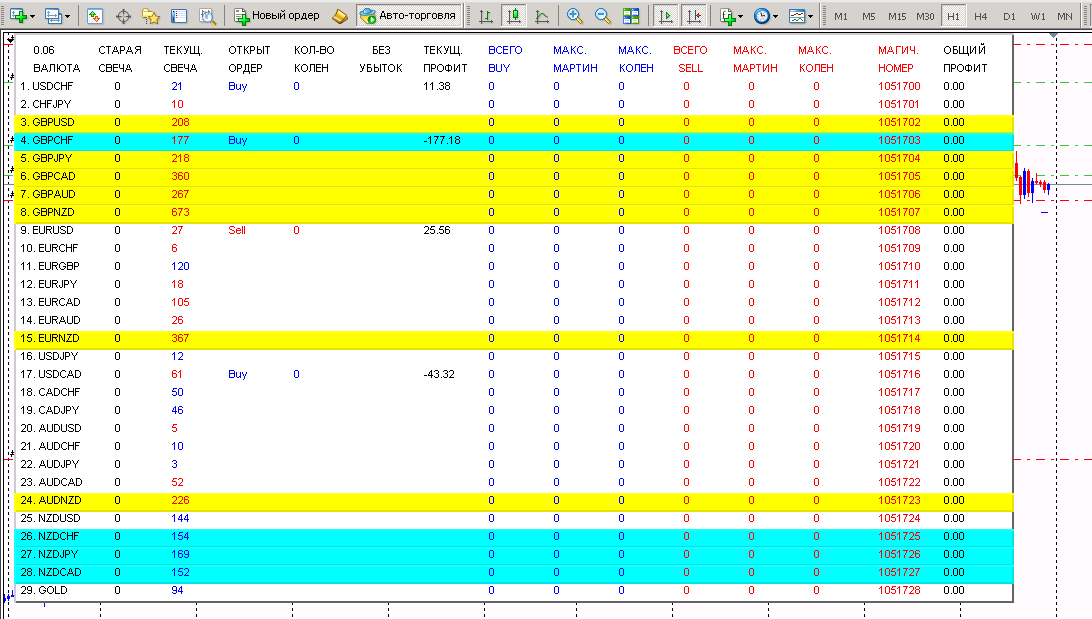Viewport: 1092px width, 619px height.
Task: Click the Новый ордер button
Action: coord(277,15)
